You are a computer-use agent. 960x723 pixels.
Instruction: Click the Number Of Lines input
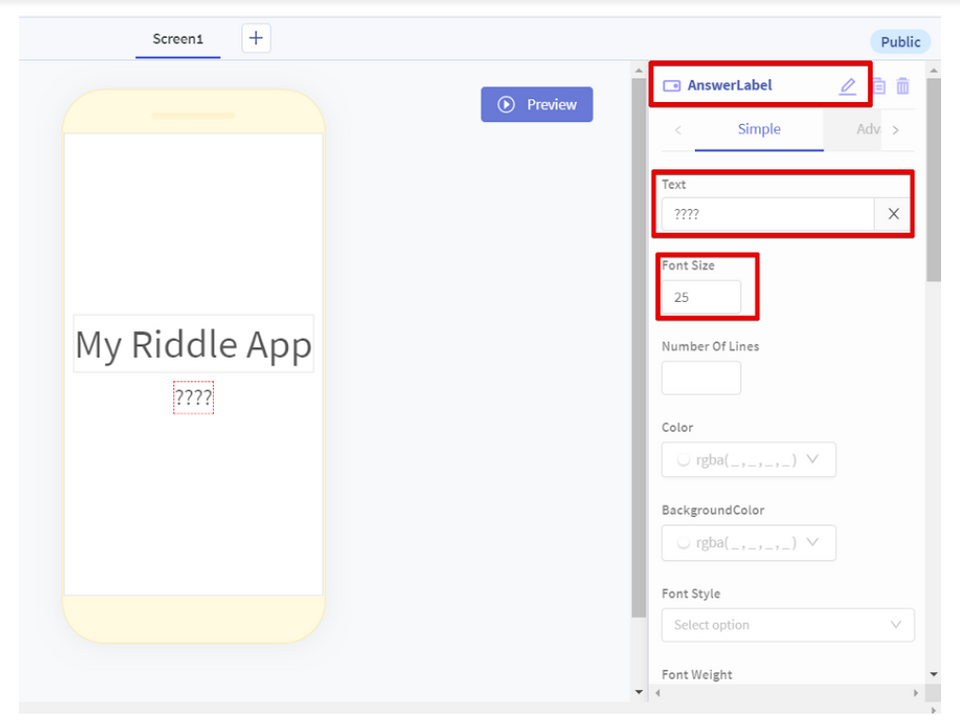701,378
